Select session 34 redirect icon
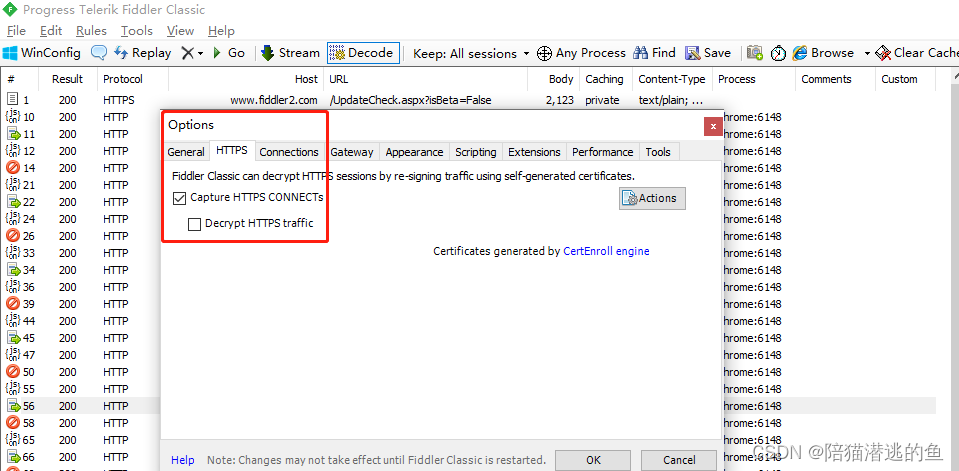This screenshot has height=471, width=959. (x=13, y=270)
